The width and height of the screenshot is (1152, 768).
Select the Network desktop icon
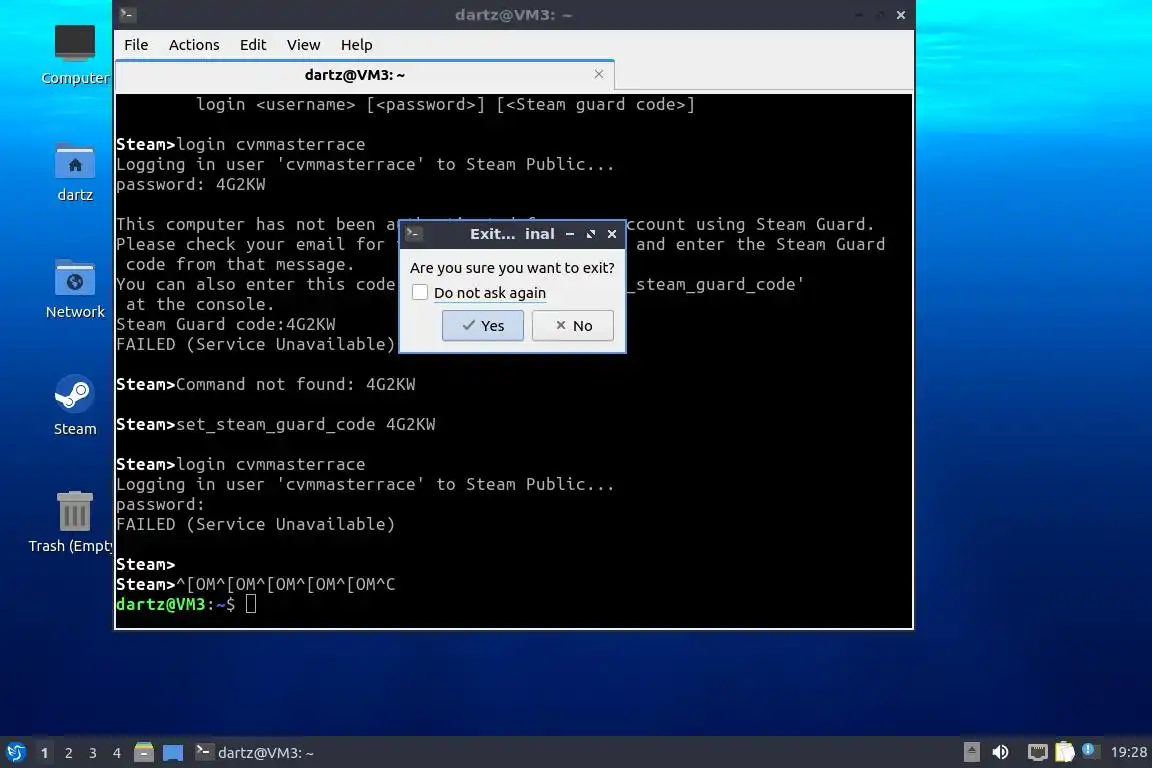[75, 290]
